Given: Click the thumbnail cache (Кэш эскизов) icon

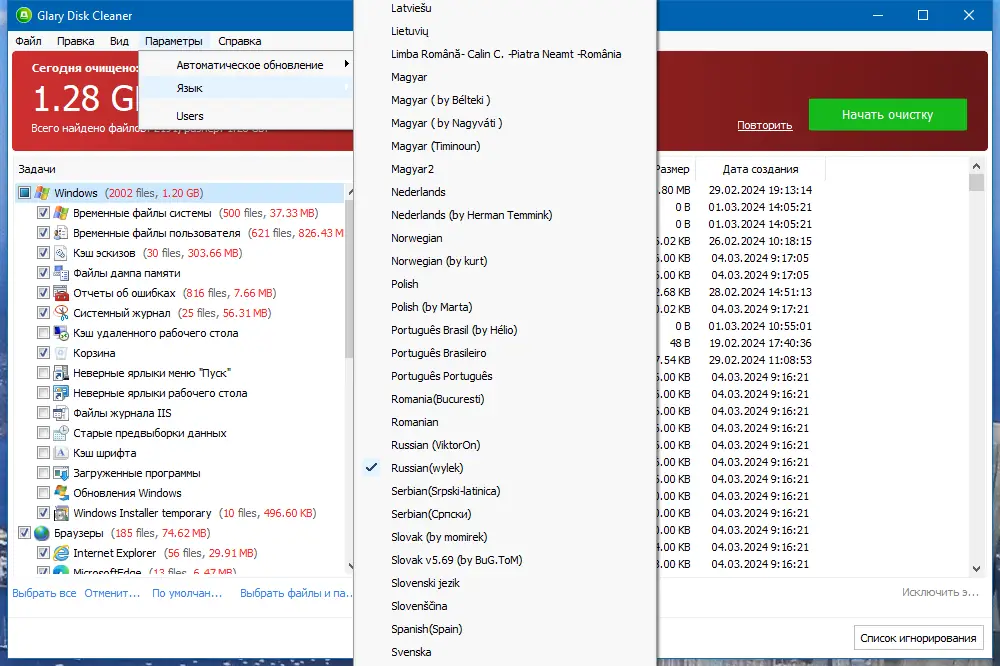Looking at the screenshot, I should point(61,253).
